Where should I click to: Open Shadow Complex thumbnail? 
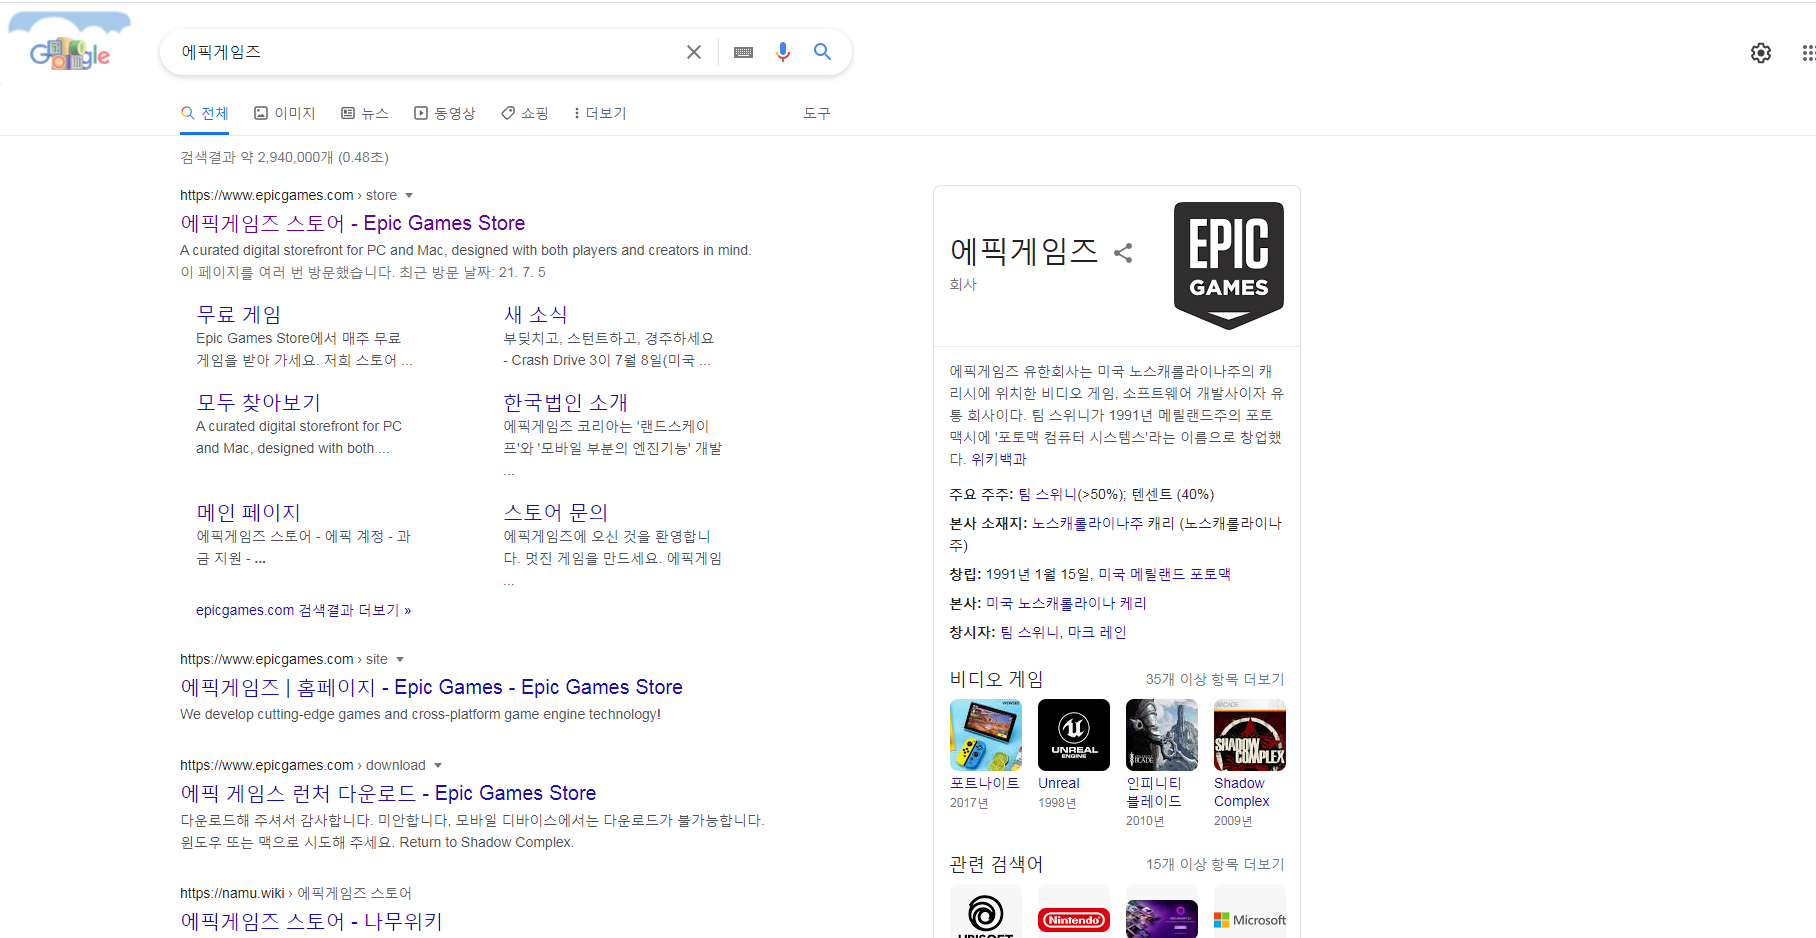pos(1250,735)
